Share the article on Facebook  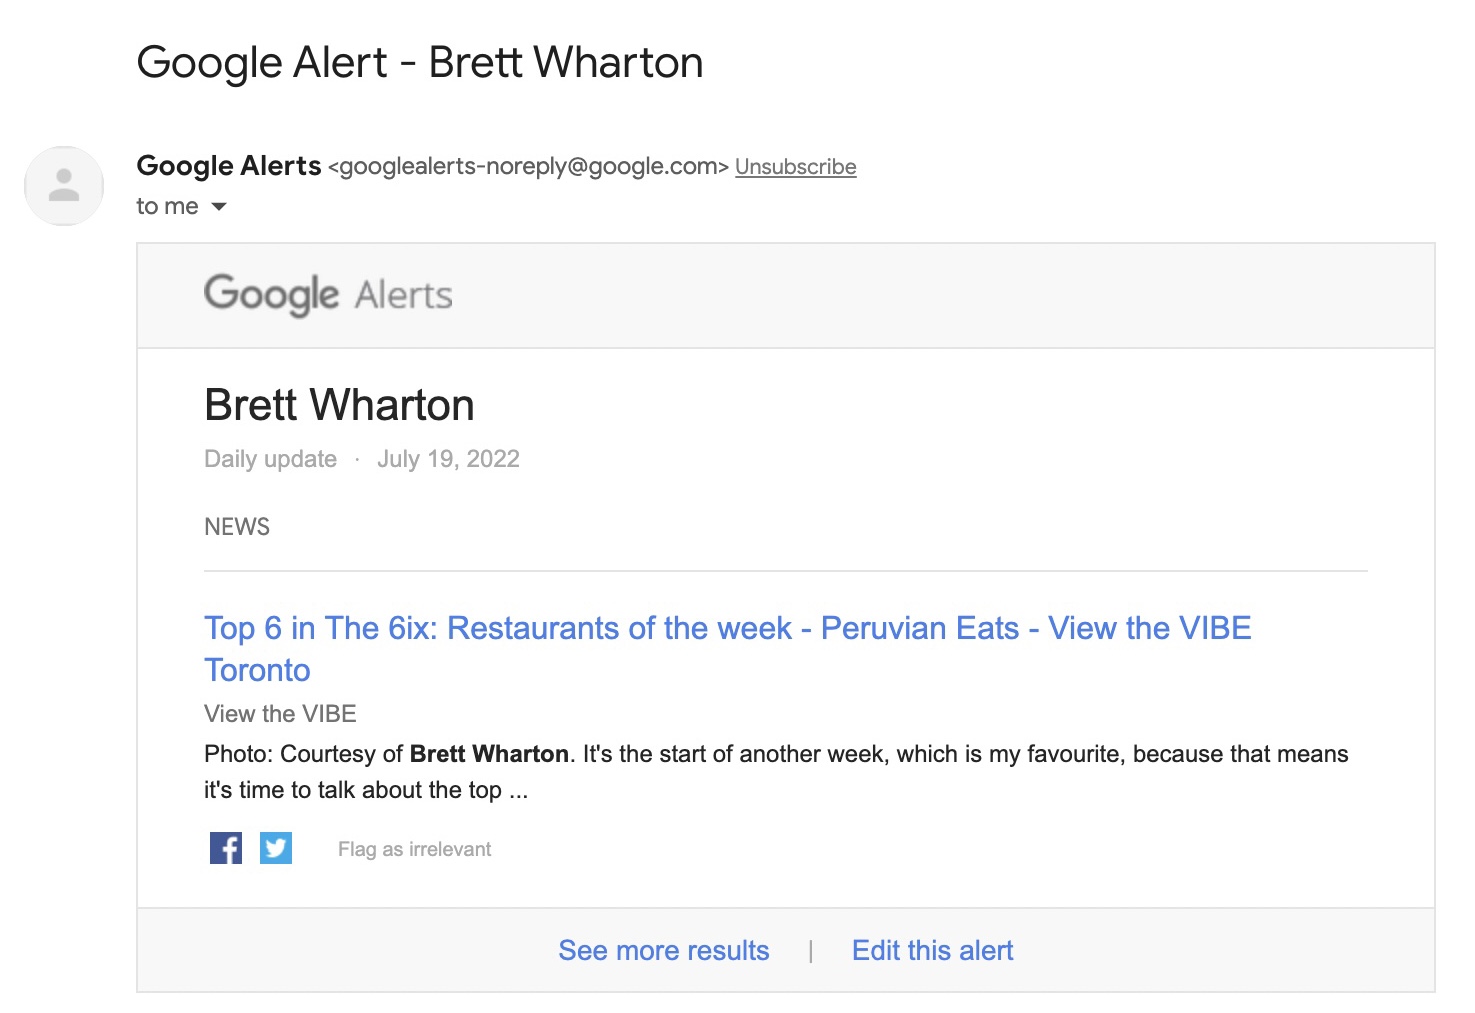pos(226,848)
